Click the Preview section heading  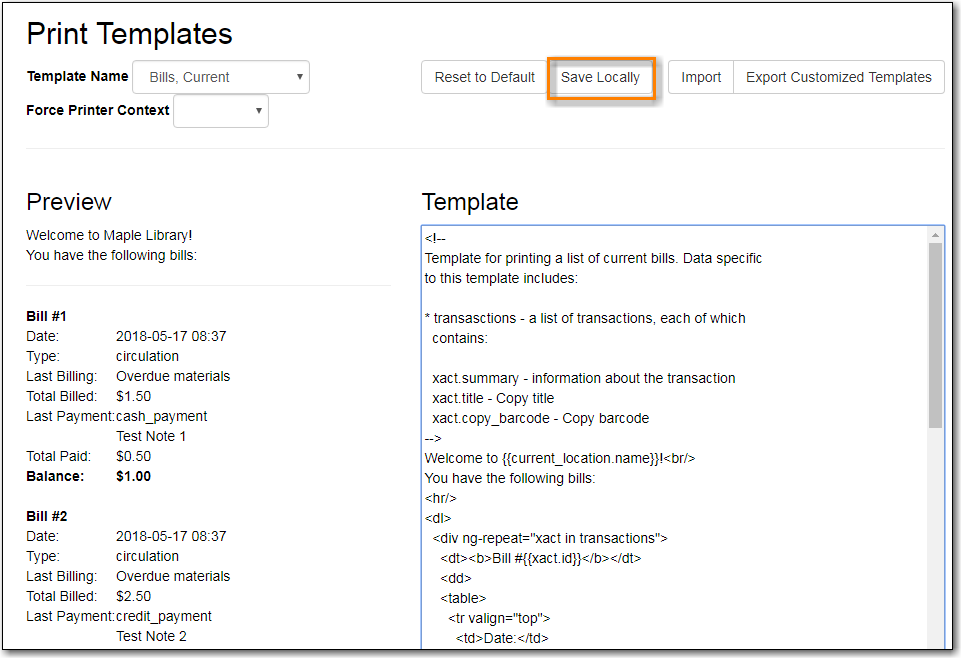(x=68, y=202)
